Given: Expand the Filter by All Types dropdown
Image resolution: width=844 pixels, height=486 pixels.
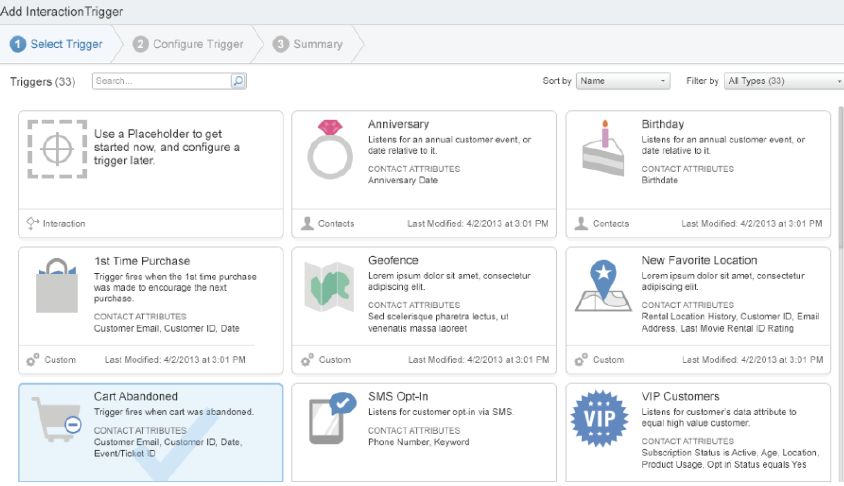Looking at the screenshot, I should [783, 81].
